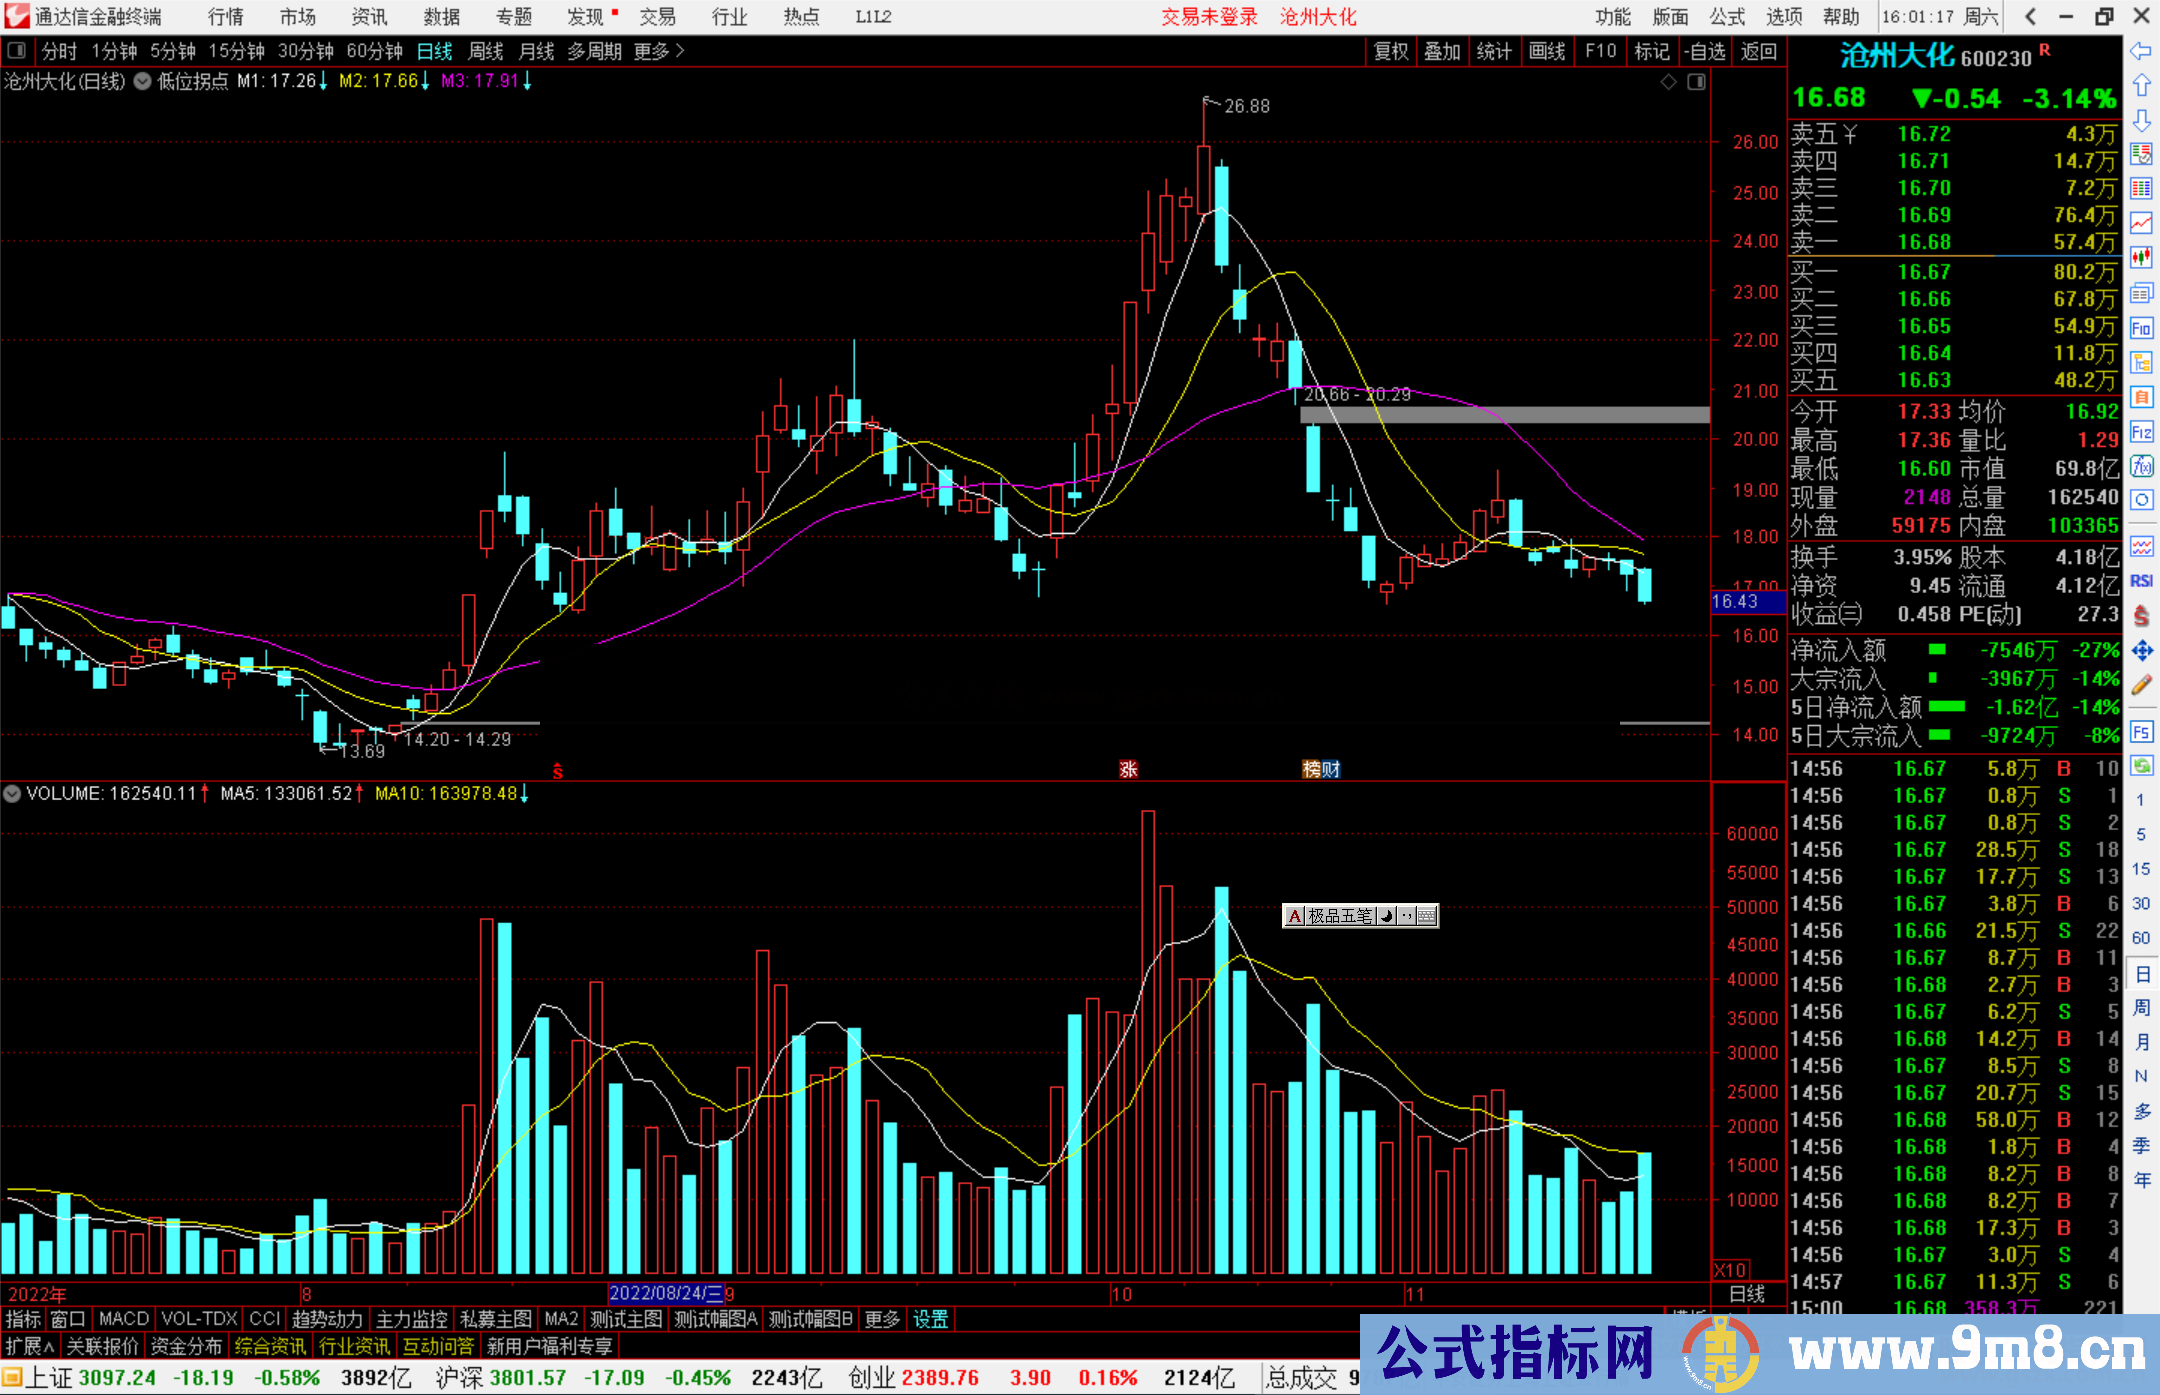Switch to the 周线 tab
This screenshot has width=2160, height=1395.
coord(486,51)
